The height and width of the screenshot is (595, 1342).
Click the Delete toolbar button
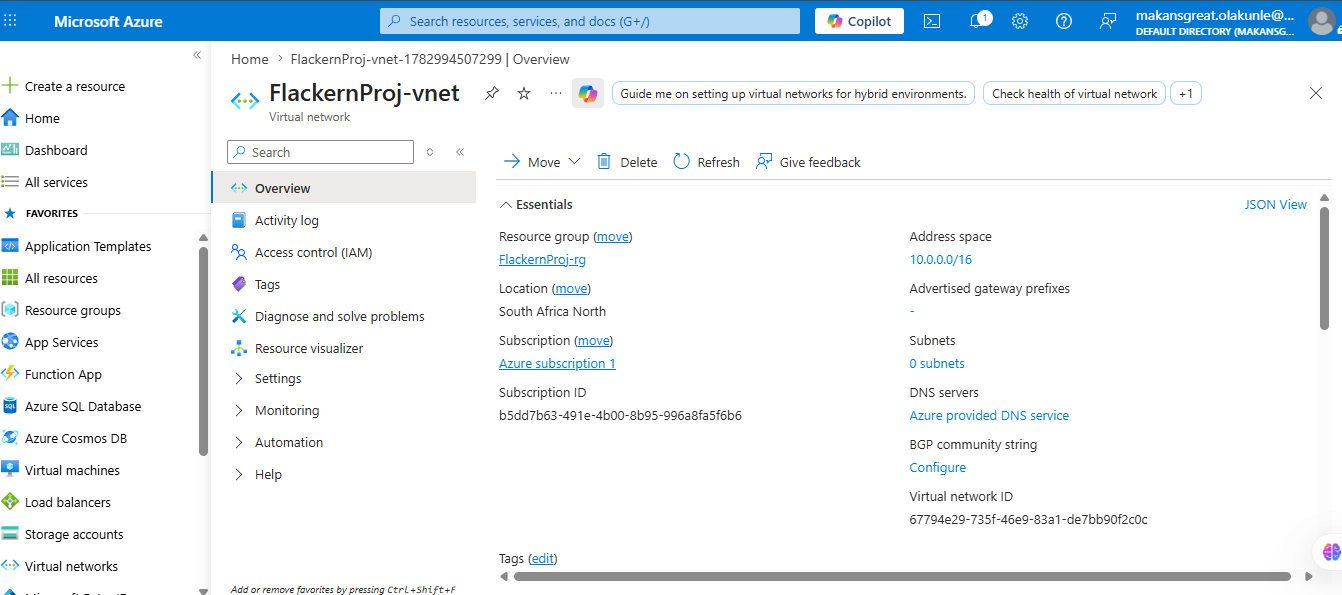627,162
